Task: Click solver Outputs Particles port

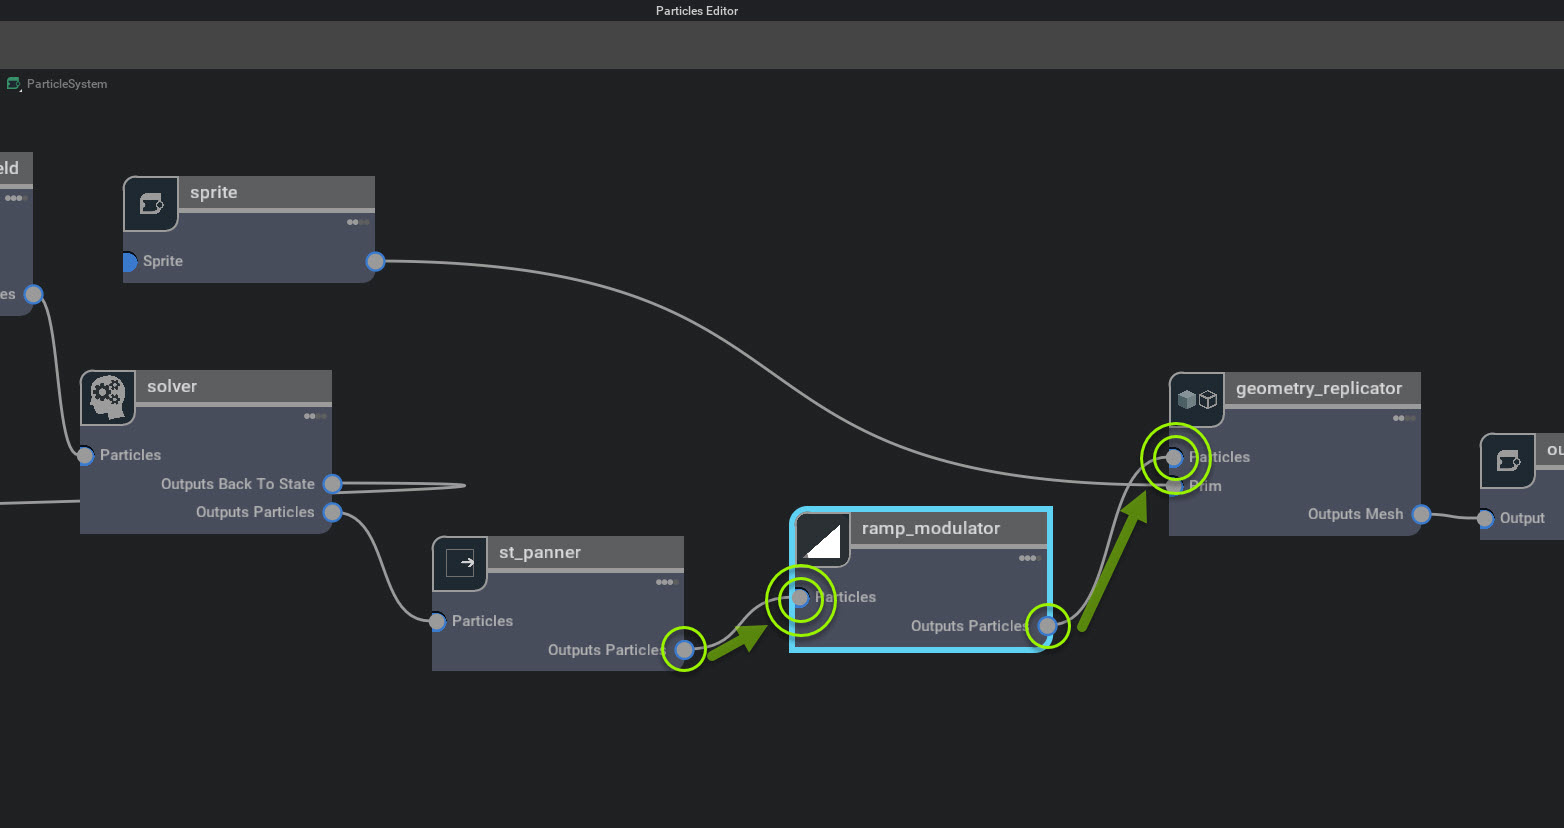Action: (333, 513)
